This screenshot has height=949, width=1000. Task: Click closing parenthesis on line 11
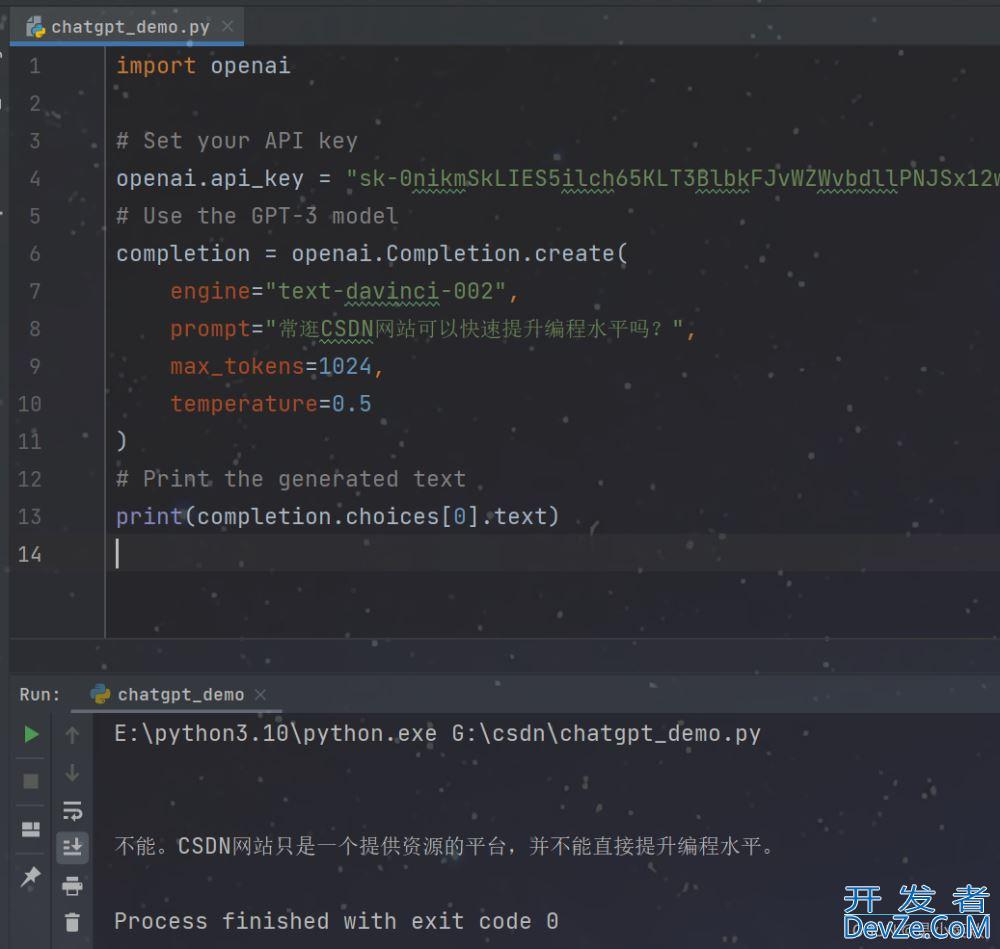point(121,441)
